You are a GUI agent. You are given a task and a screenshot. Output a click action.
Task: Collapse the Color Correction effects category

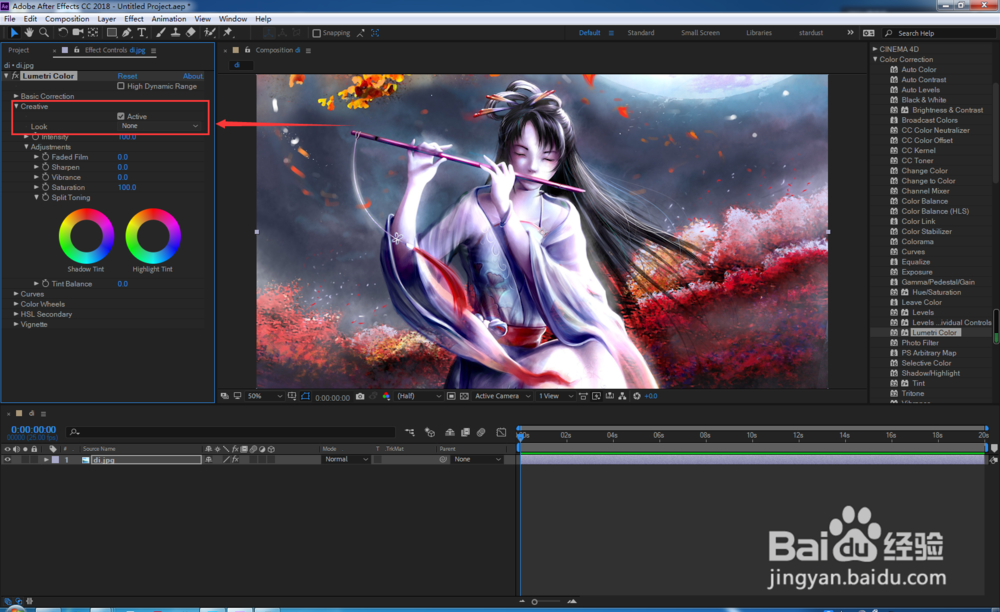[876, 59]
